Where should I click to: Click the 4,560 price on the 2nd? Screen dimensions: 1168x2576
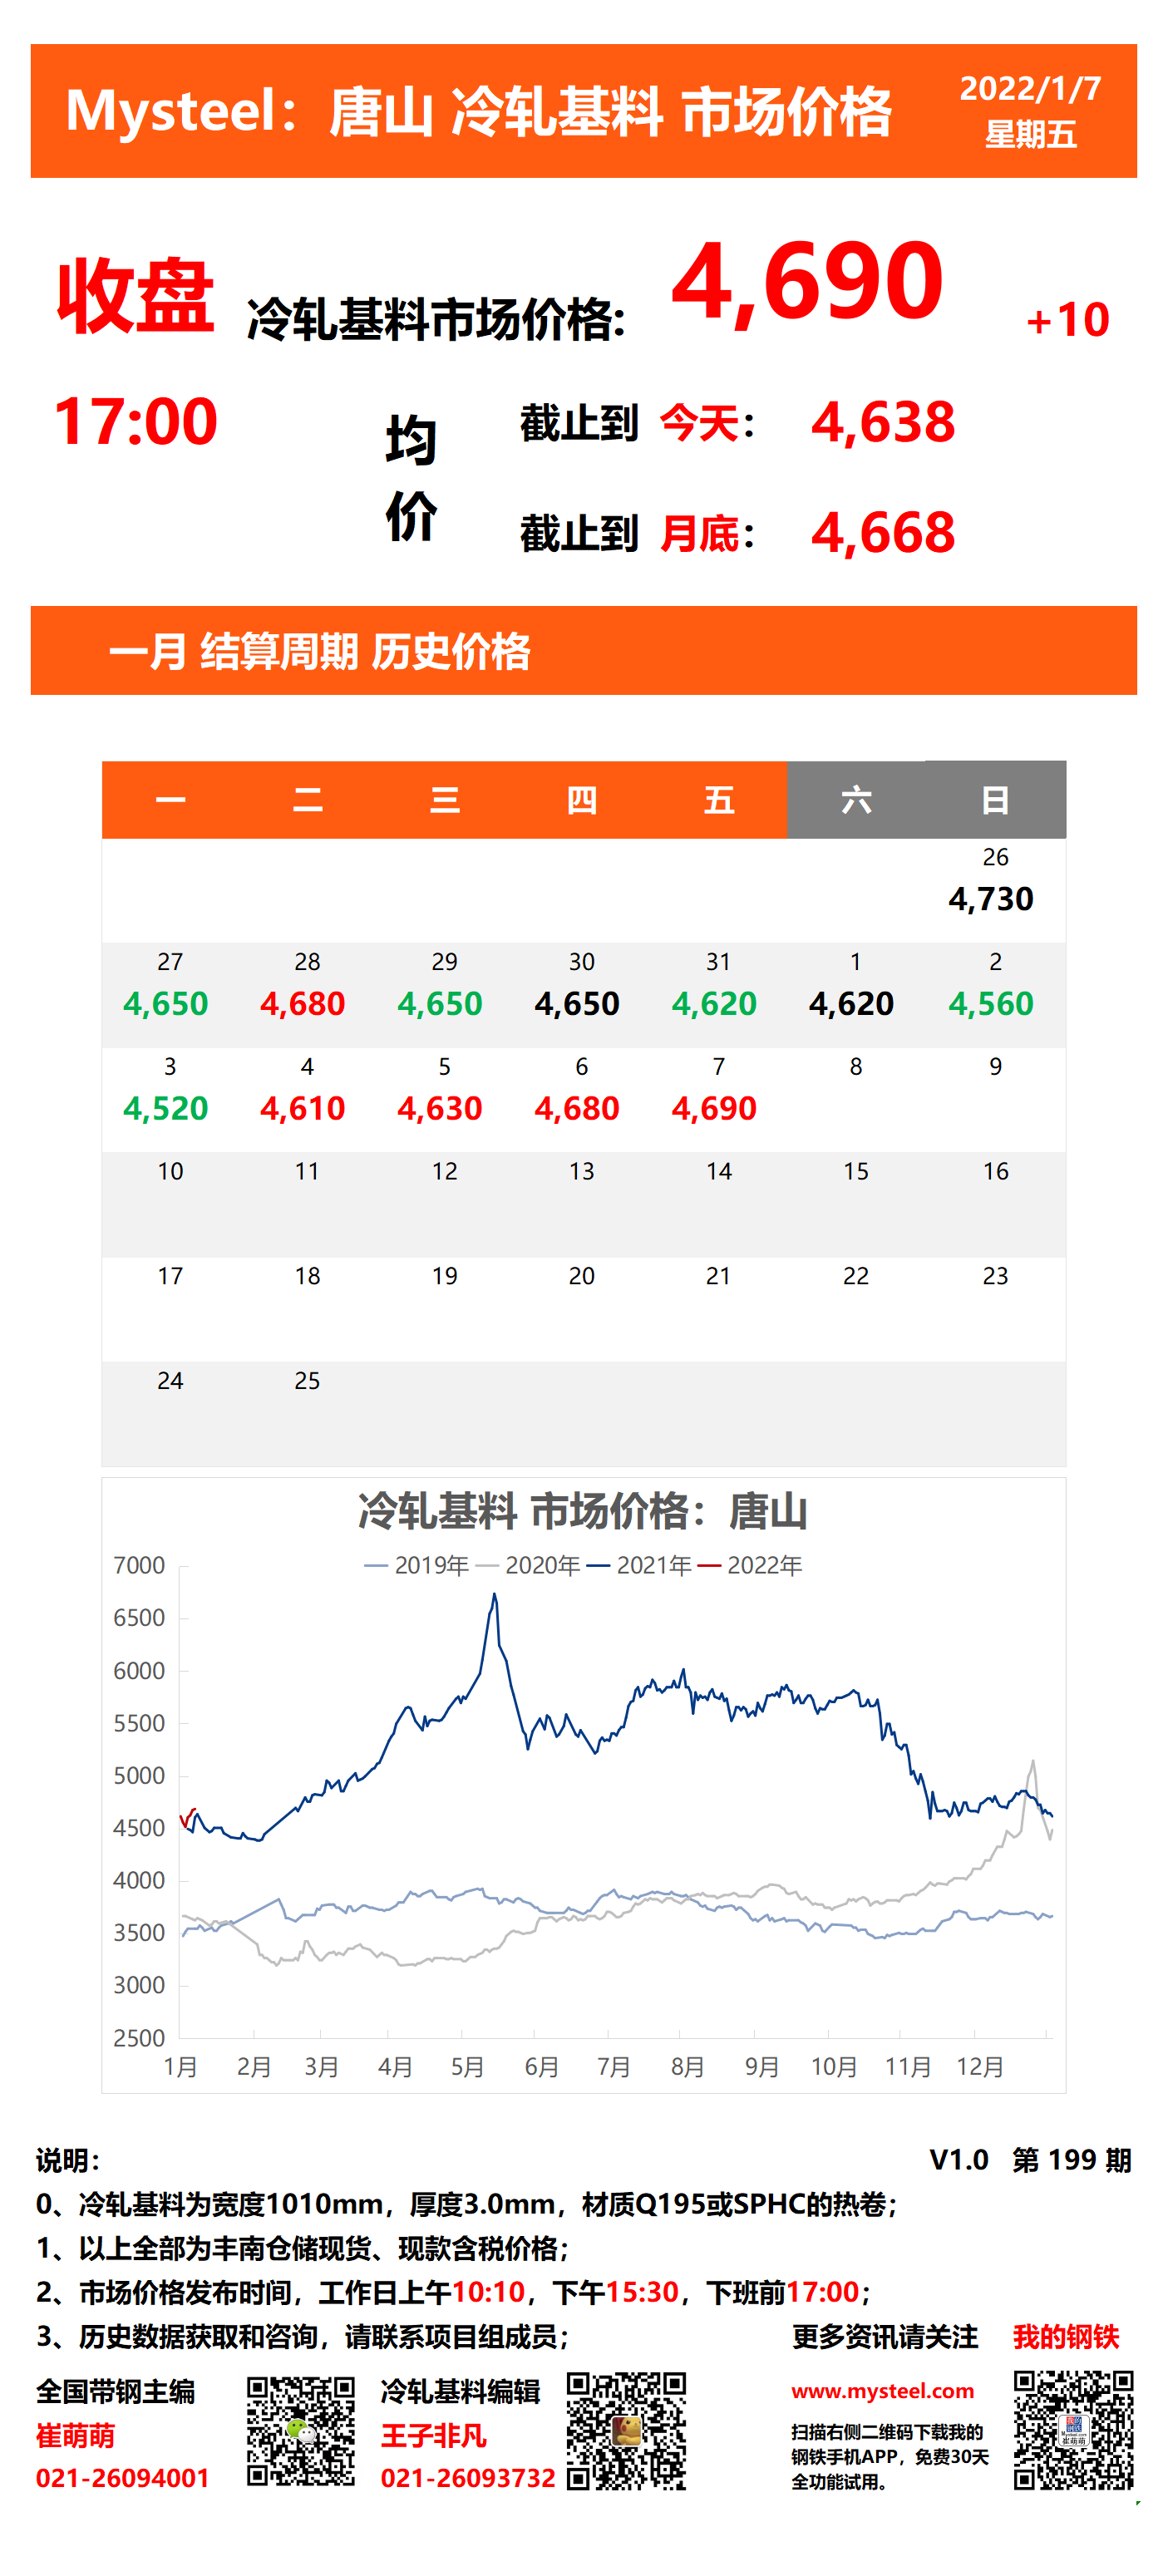tap(991, 1004)
